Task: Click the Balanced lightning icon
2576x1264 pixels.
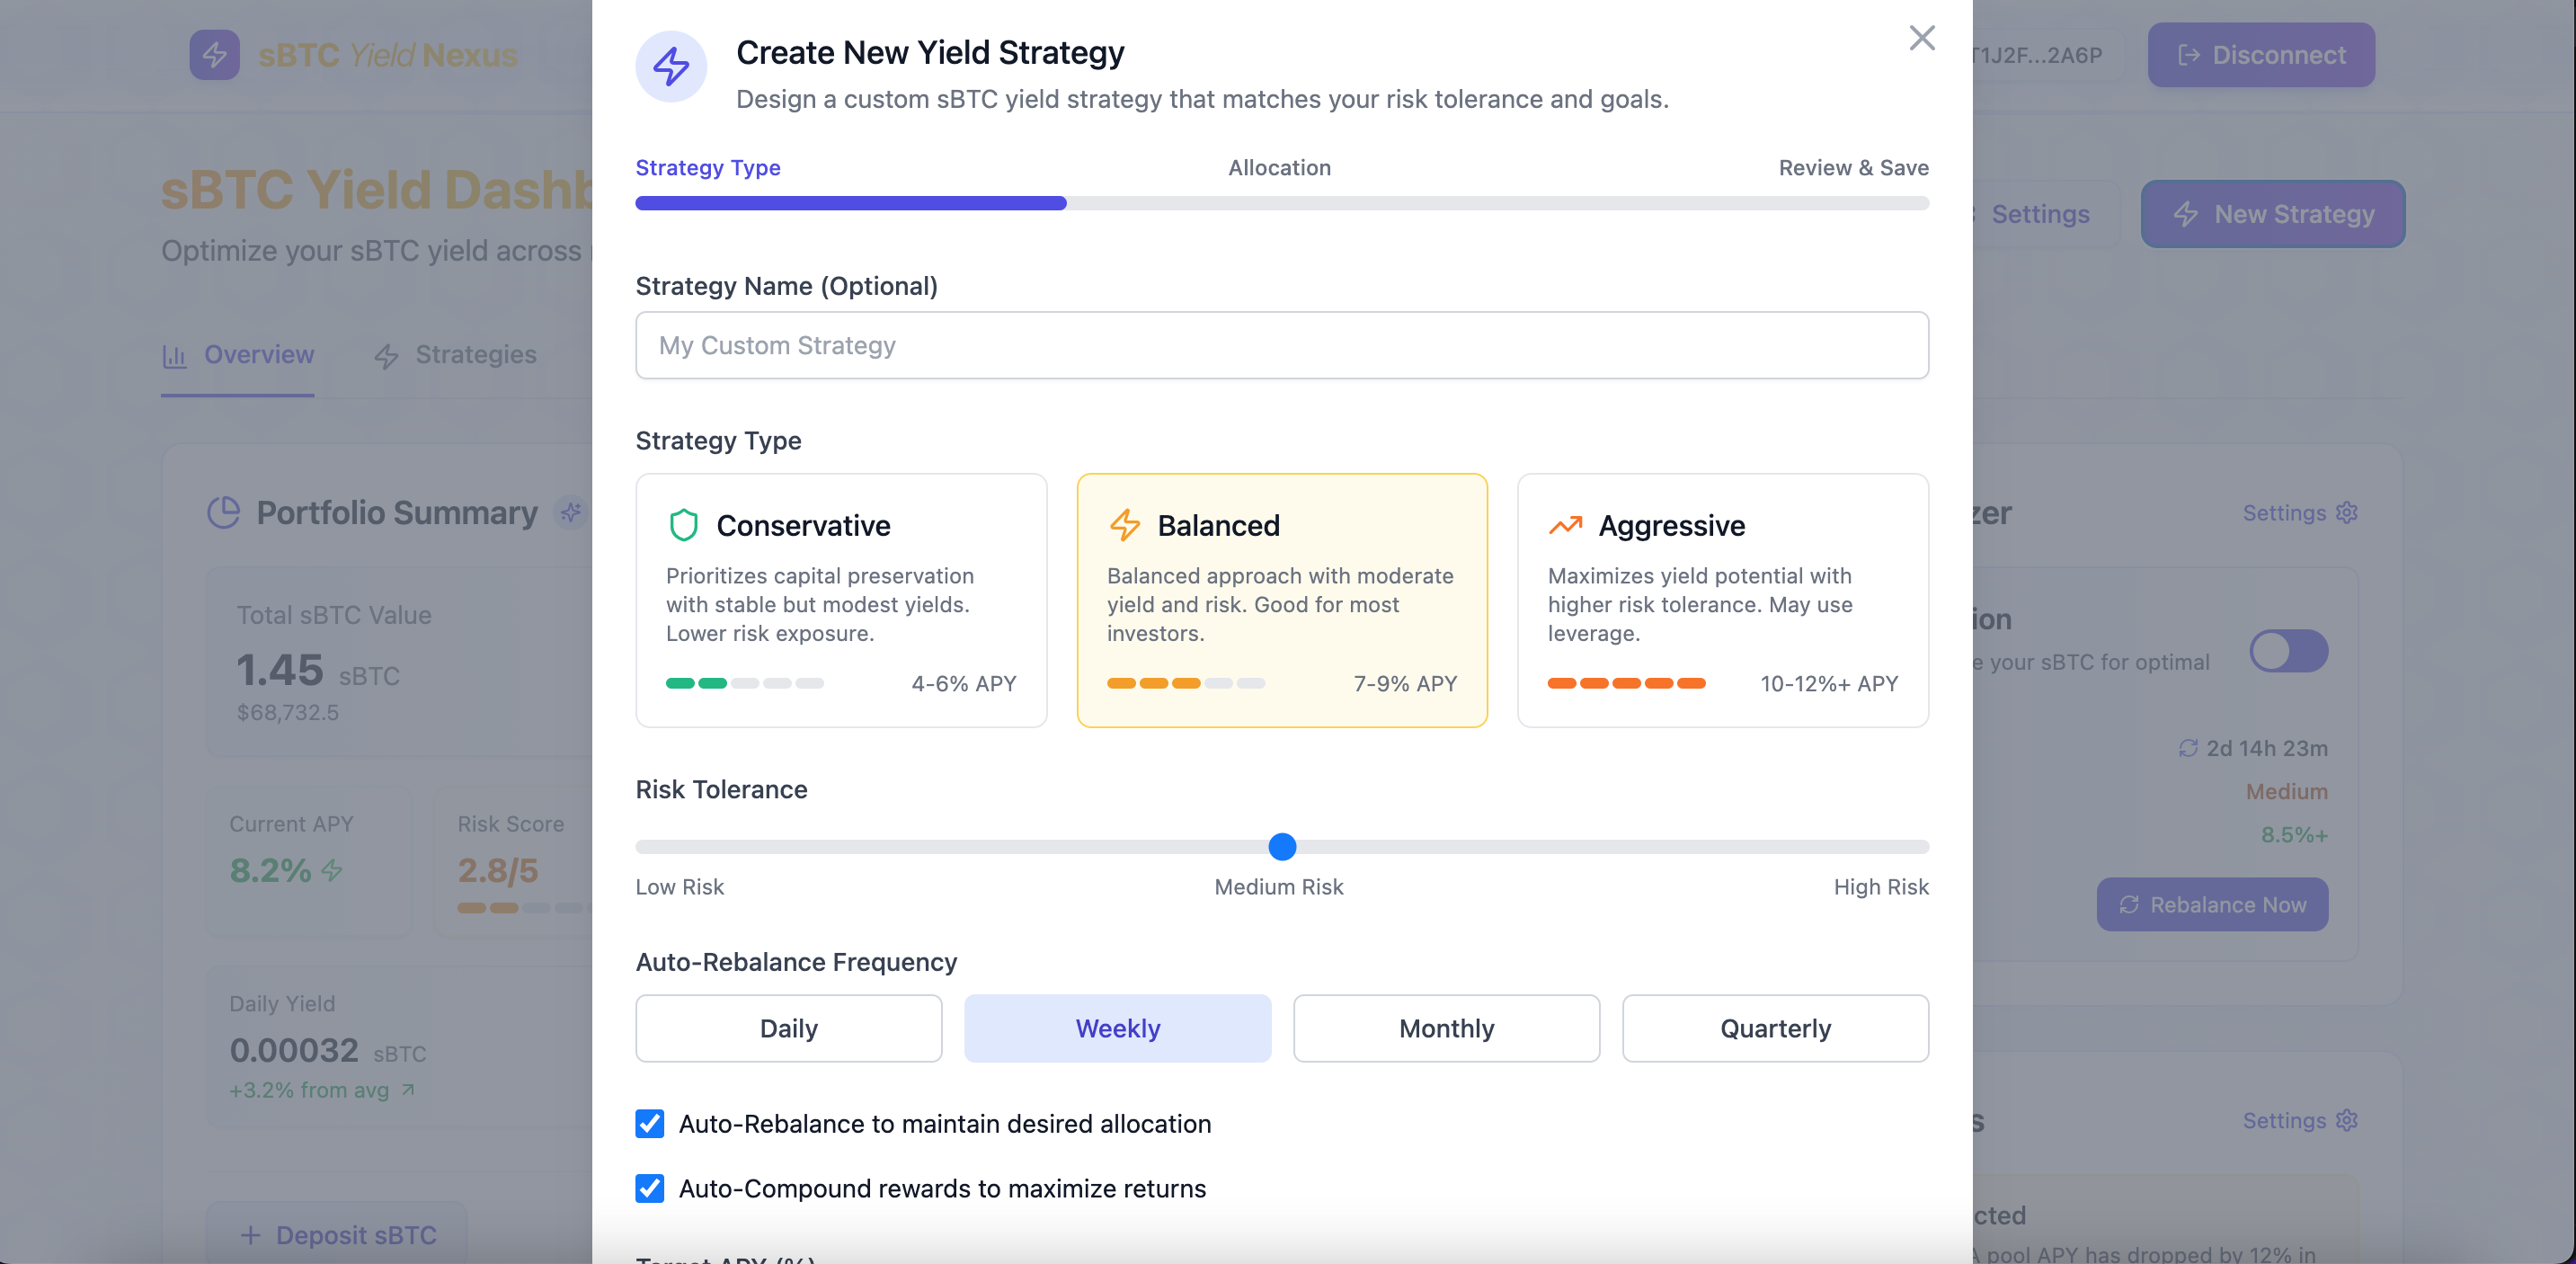Action: click(1125, 525)
